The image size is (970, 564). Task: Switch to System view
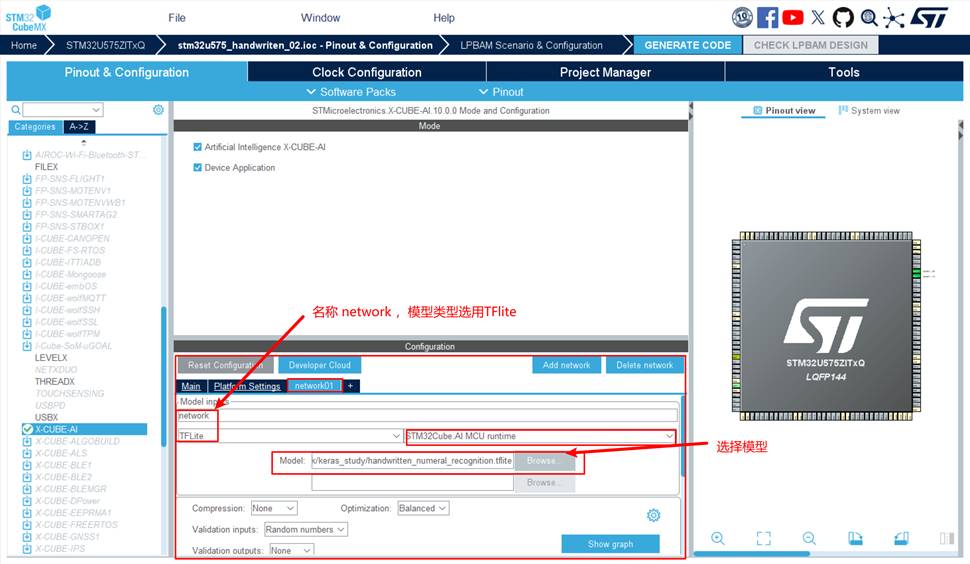[869, 111]
